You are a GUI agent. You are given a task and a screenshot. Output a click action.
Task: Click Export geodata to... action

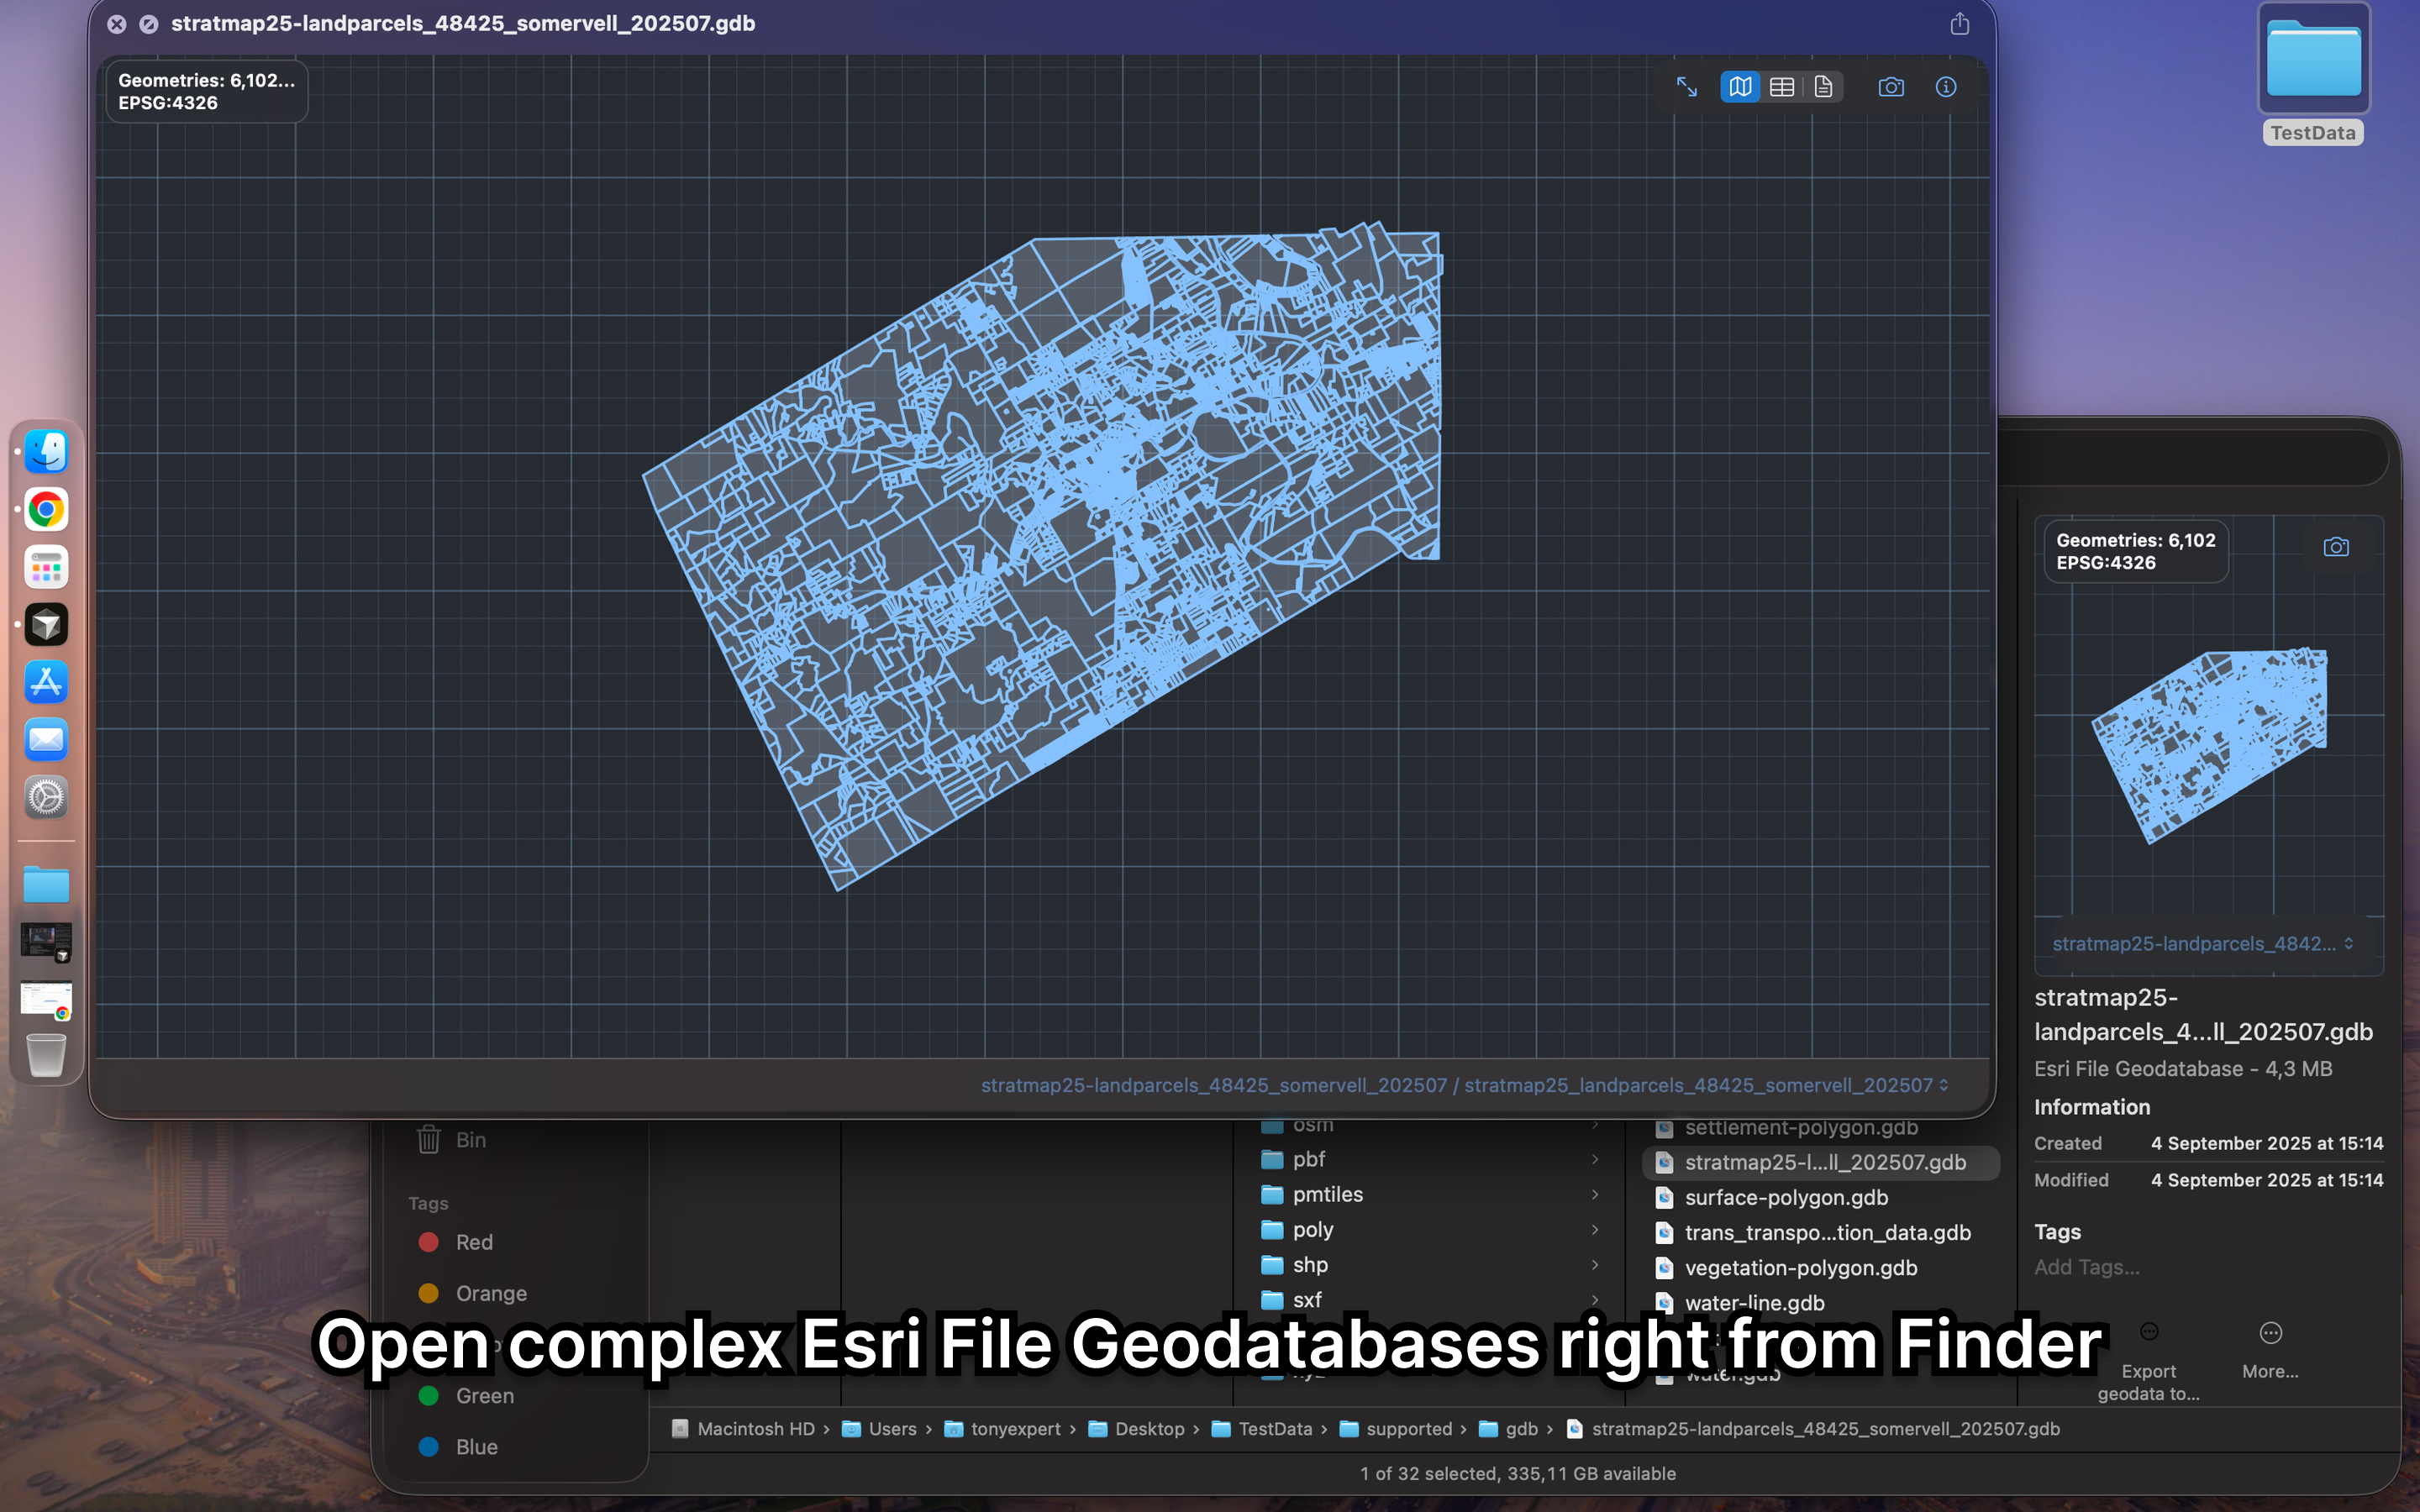pos(2148,1360)
